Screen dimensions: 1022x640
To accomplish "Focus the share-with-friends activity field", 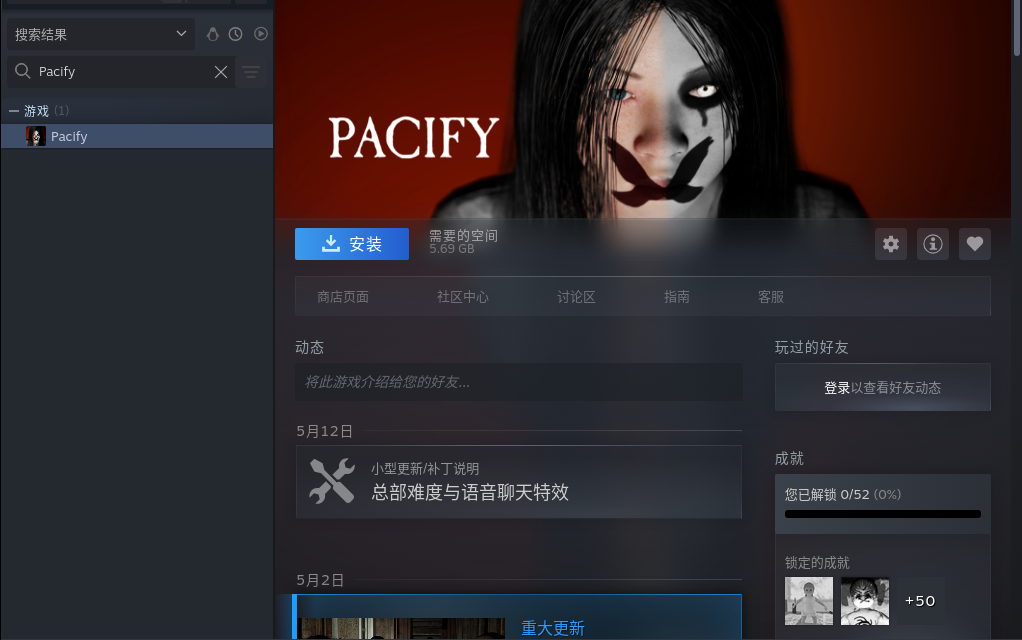I will 519,382.
